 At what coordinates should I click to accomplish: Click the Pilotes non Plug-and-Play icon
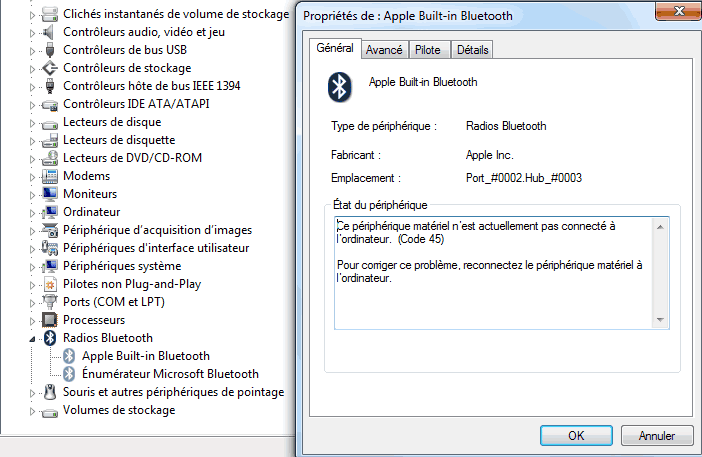pyautogui.click(x=50, y=284)
